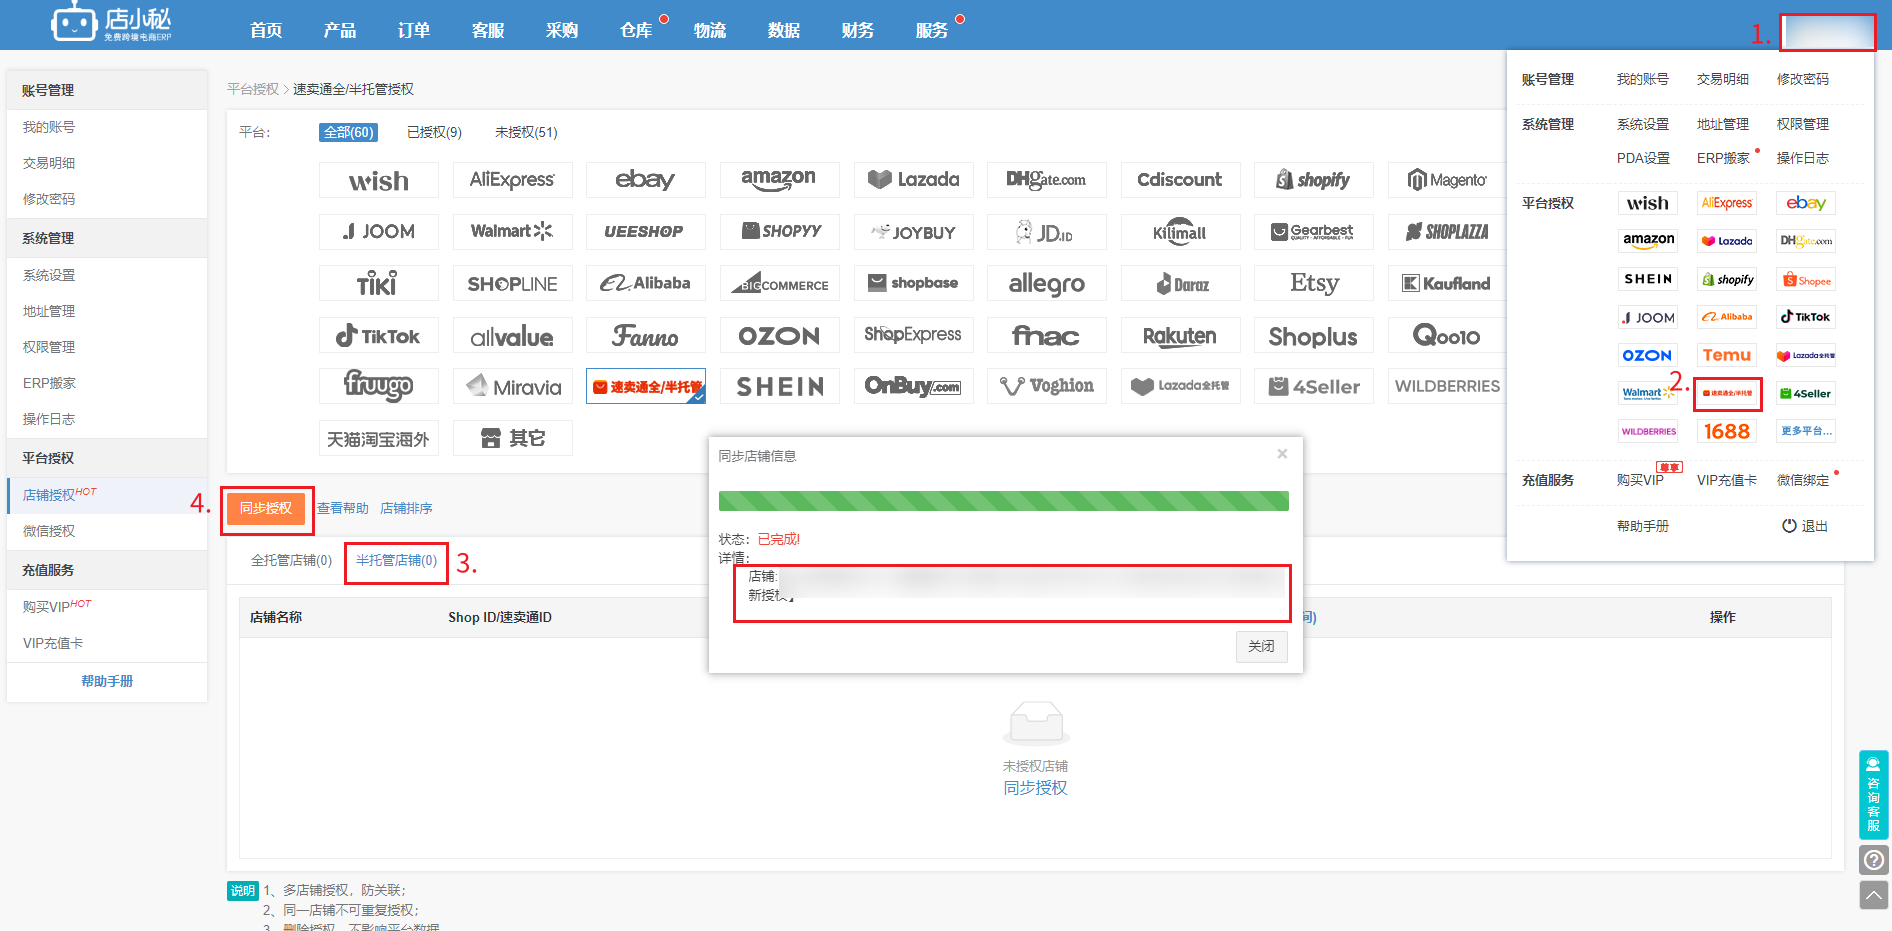The height and width of the screenshot is (931, 1892).
Task: Select the Walmart platform tile in main grid
Action: point(513,232)
